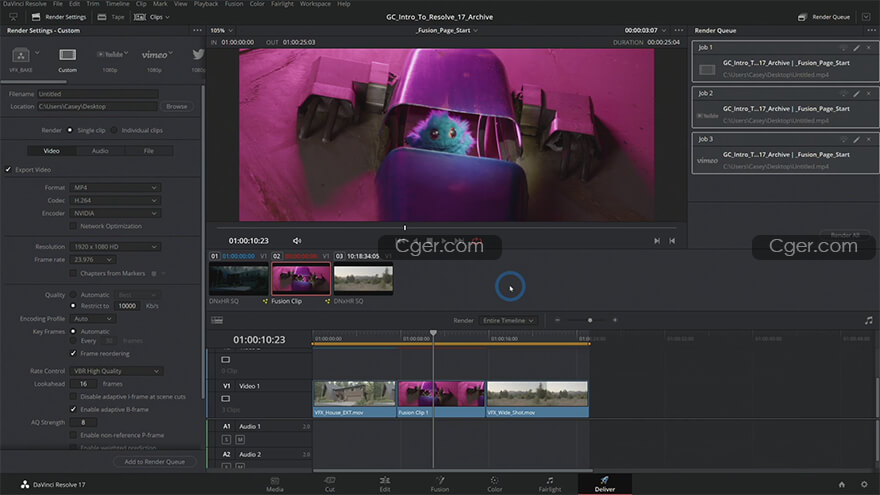Edit Job 3 with pencil icon
This screenshot has height=495, width=880.
[856, 139]
